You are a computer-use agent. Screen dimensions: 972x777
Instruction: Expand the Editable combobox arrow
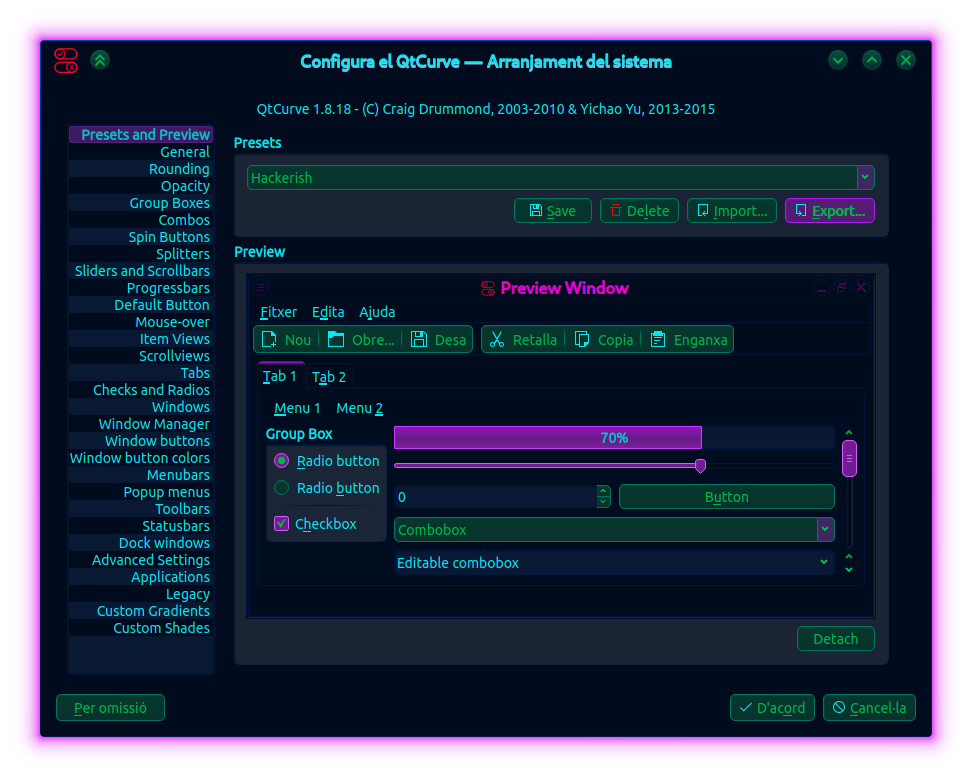(x=824, y=562)
